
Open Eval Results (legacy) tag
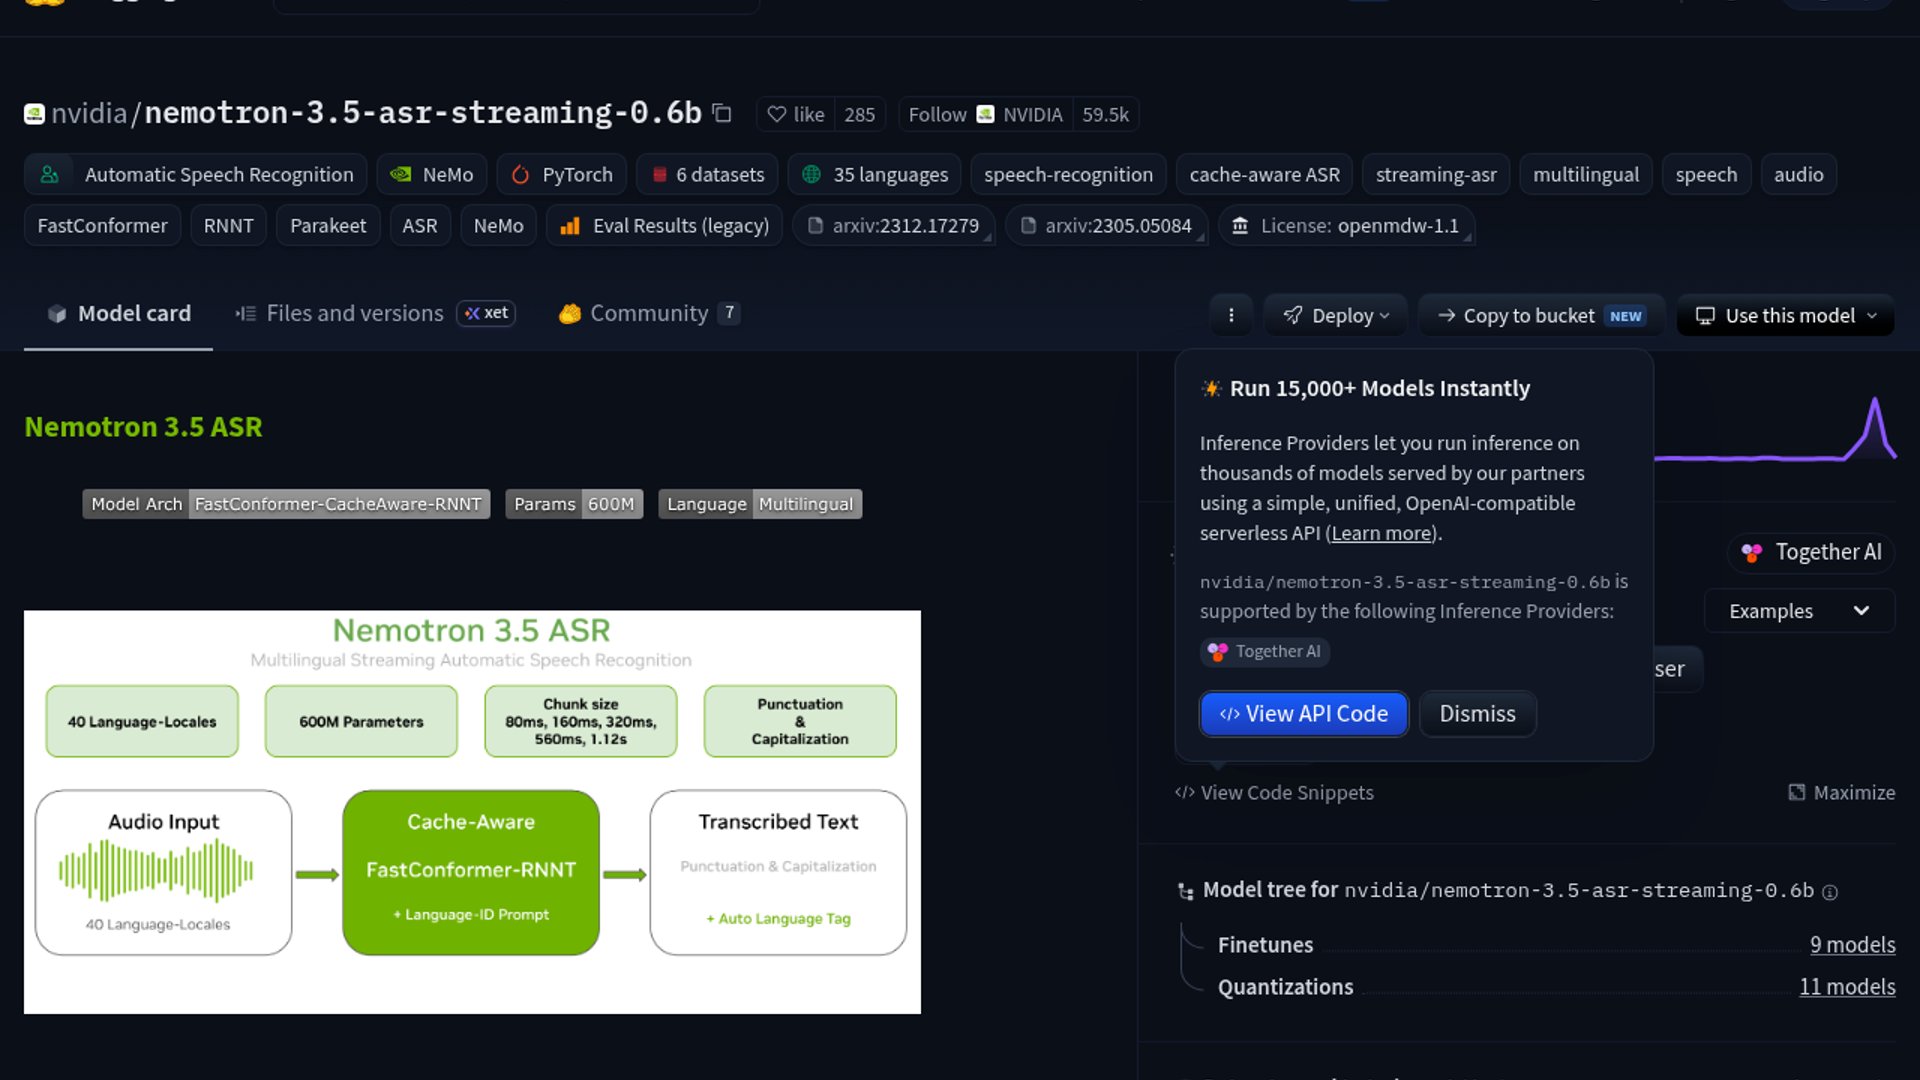[x=664, y=225]
